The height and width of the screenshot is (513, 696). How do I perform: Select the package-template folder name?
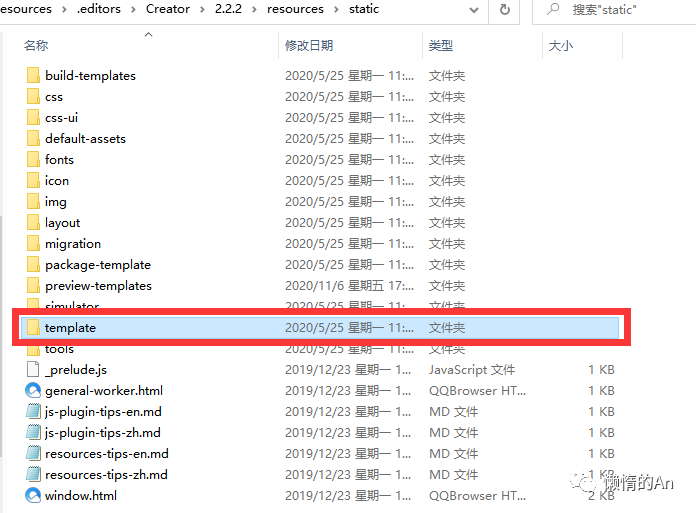(98, 265)
